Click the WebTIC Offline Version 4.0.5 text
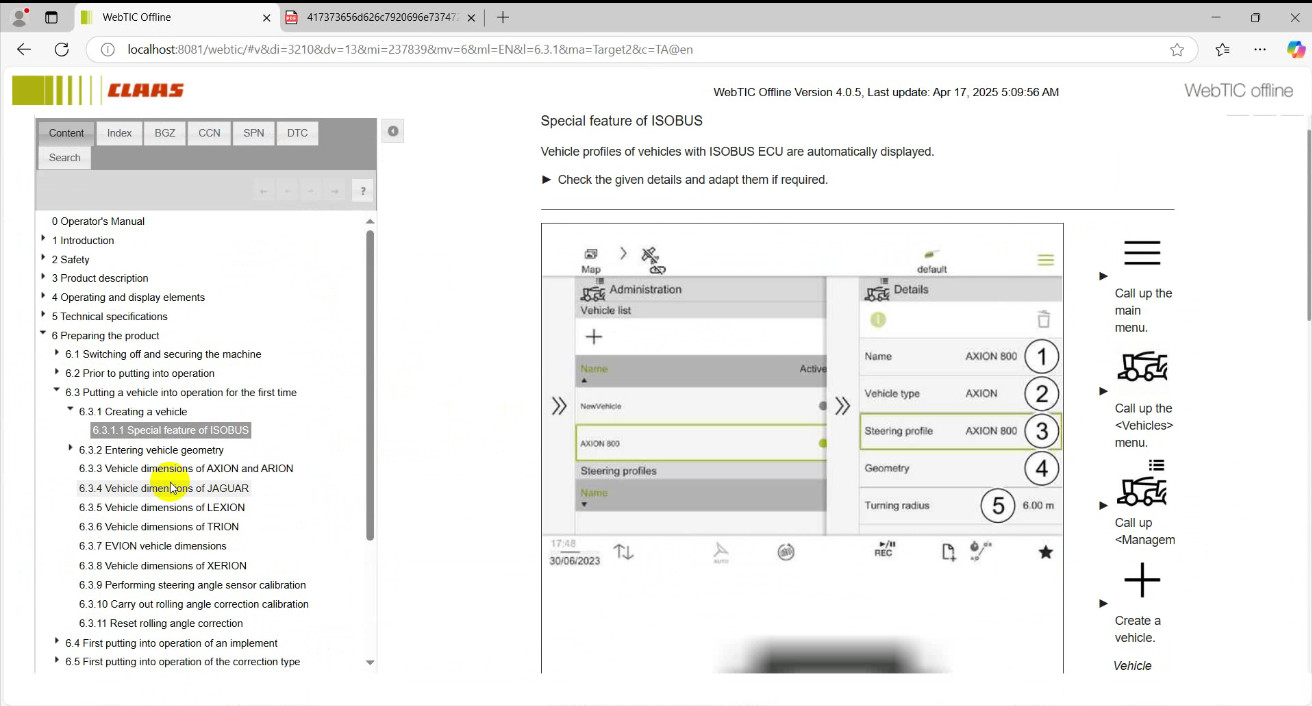Image resolution: width=1312 pixels, height=706 pixels. coord(886,92)
